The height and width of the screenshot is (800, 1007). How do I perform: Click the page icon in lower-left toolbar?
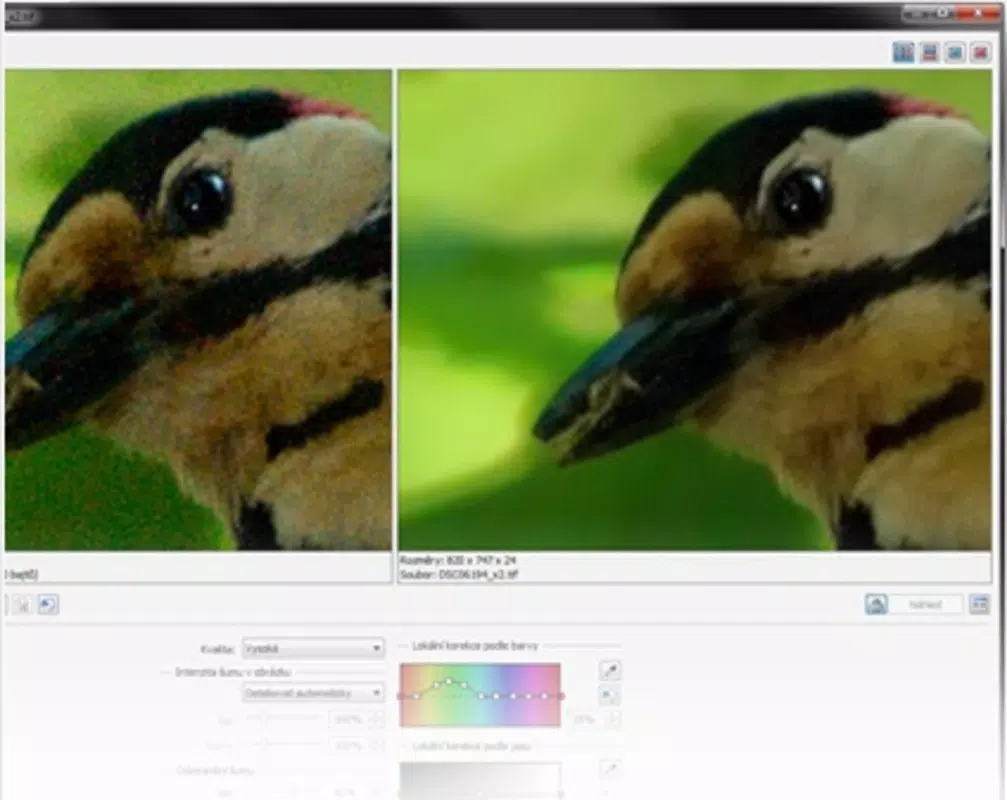coord(22,605)
